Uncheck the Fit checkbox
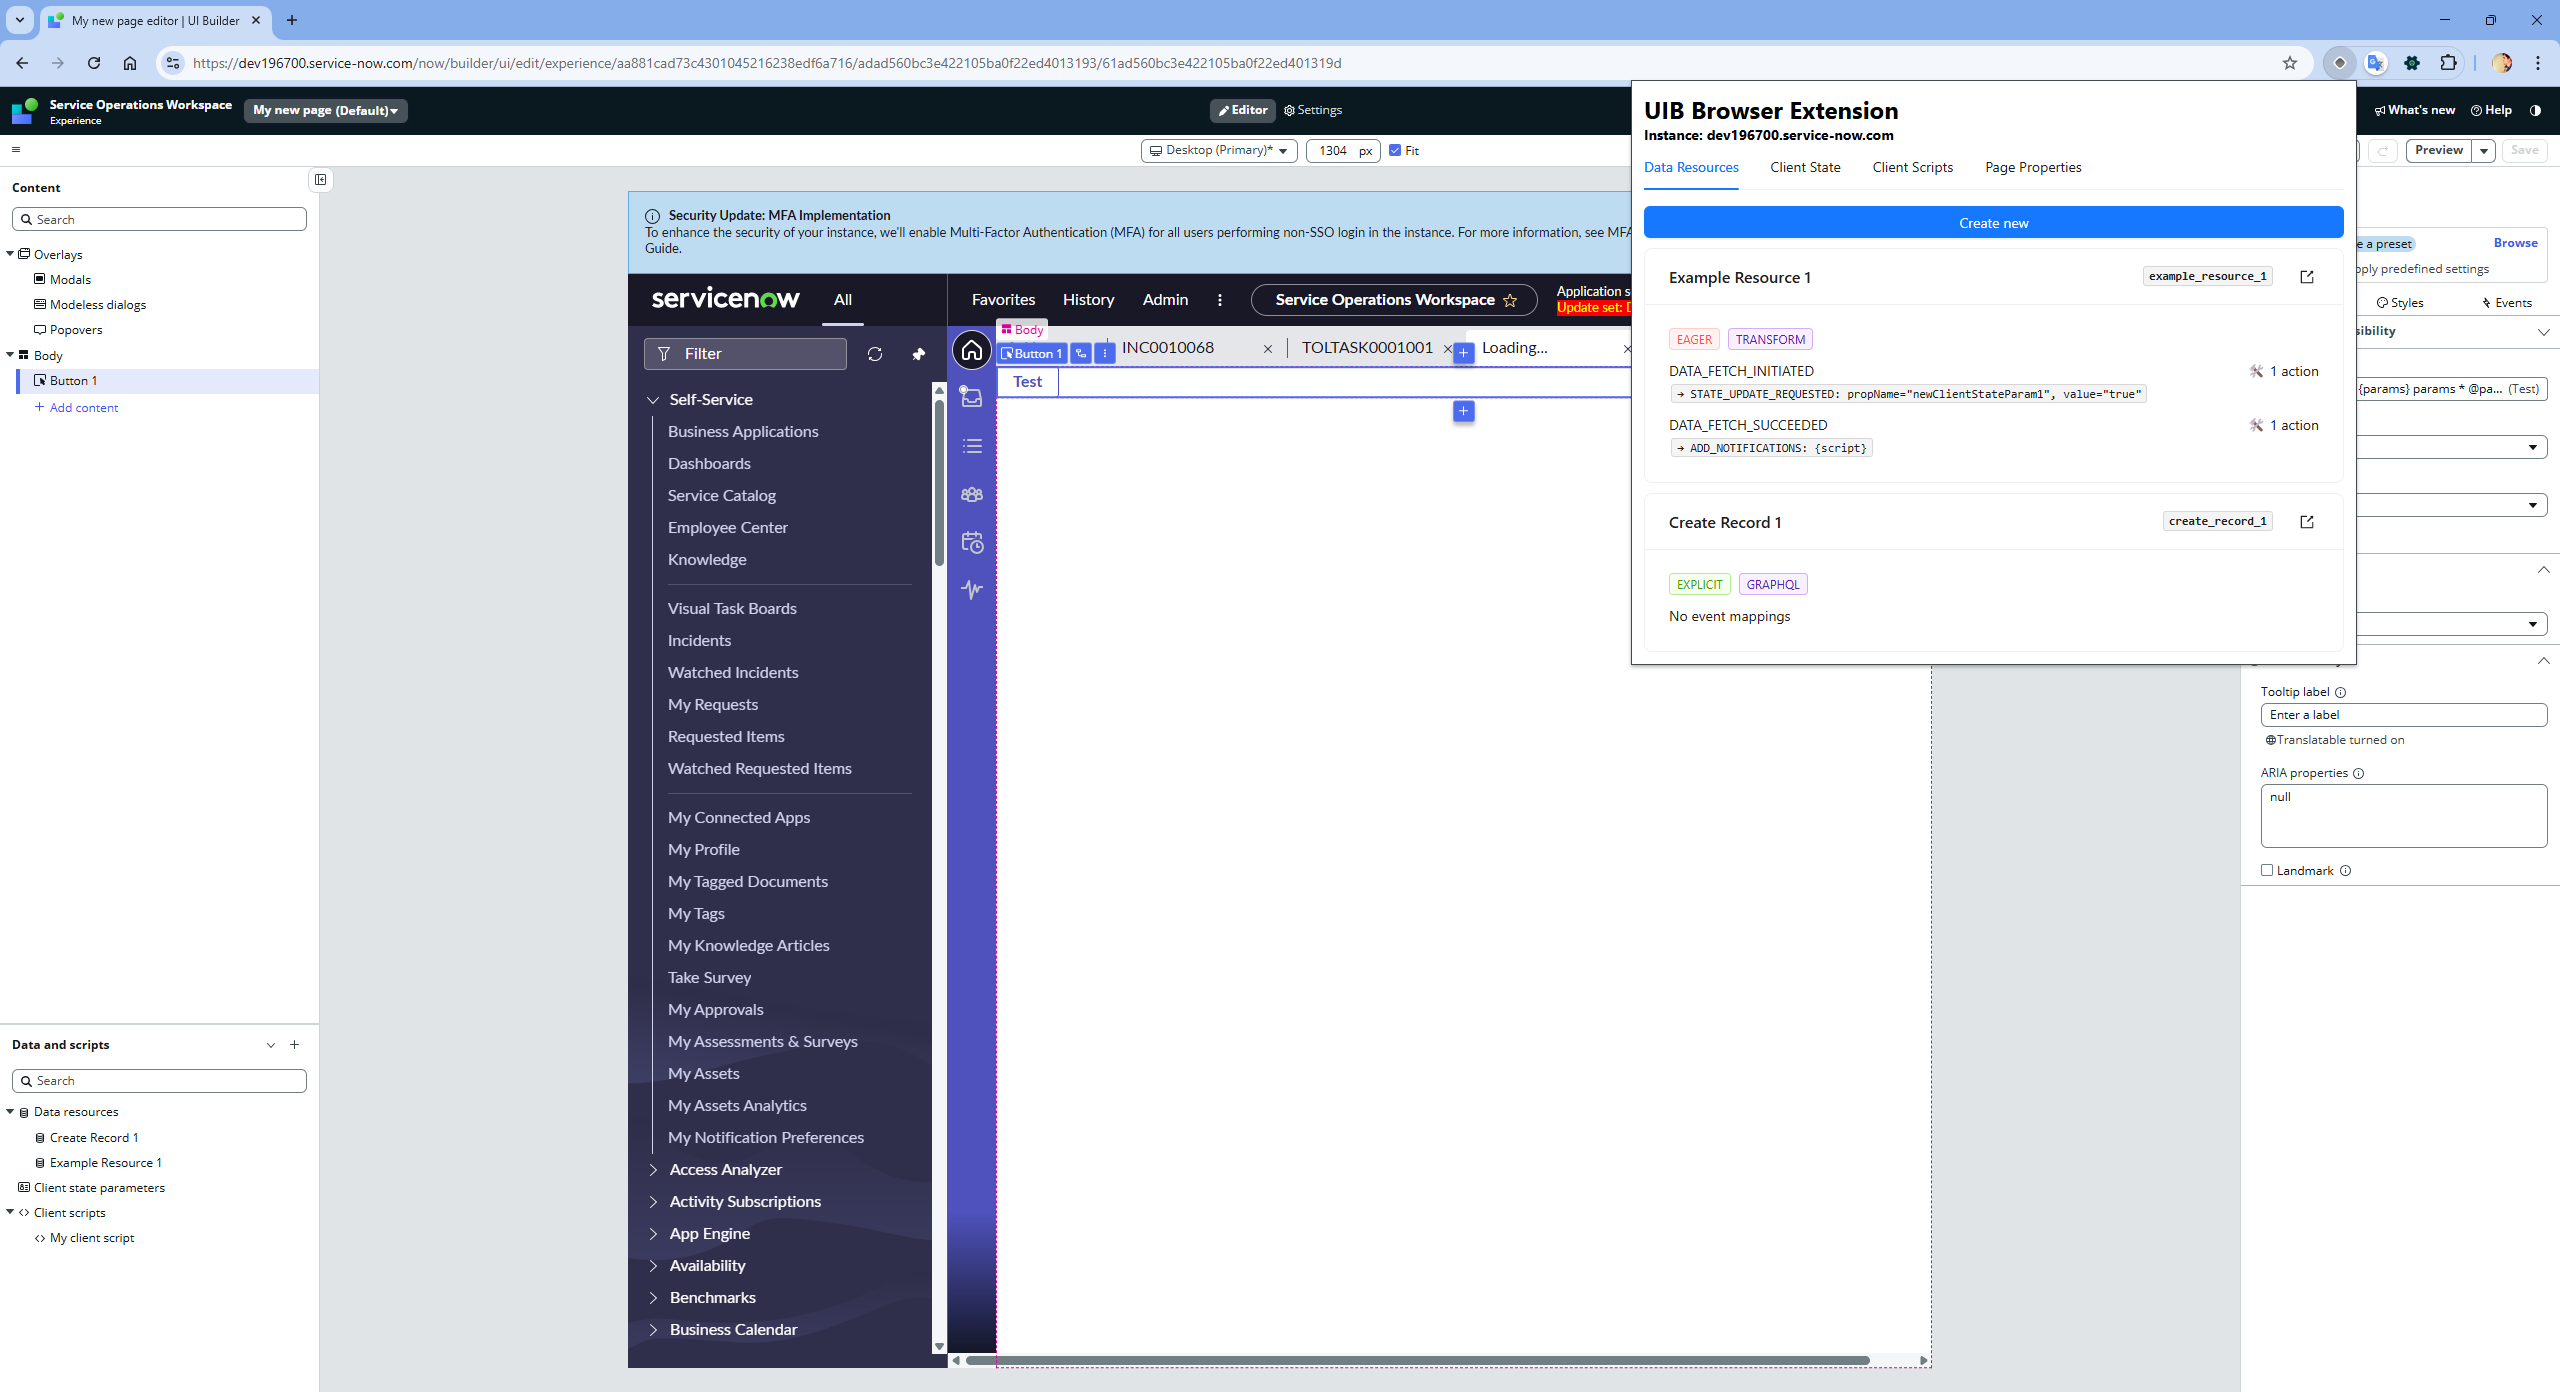The image size is (2560, 1392). click(x=1395, y=151)
